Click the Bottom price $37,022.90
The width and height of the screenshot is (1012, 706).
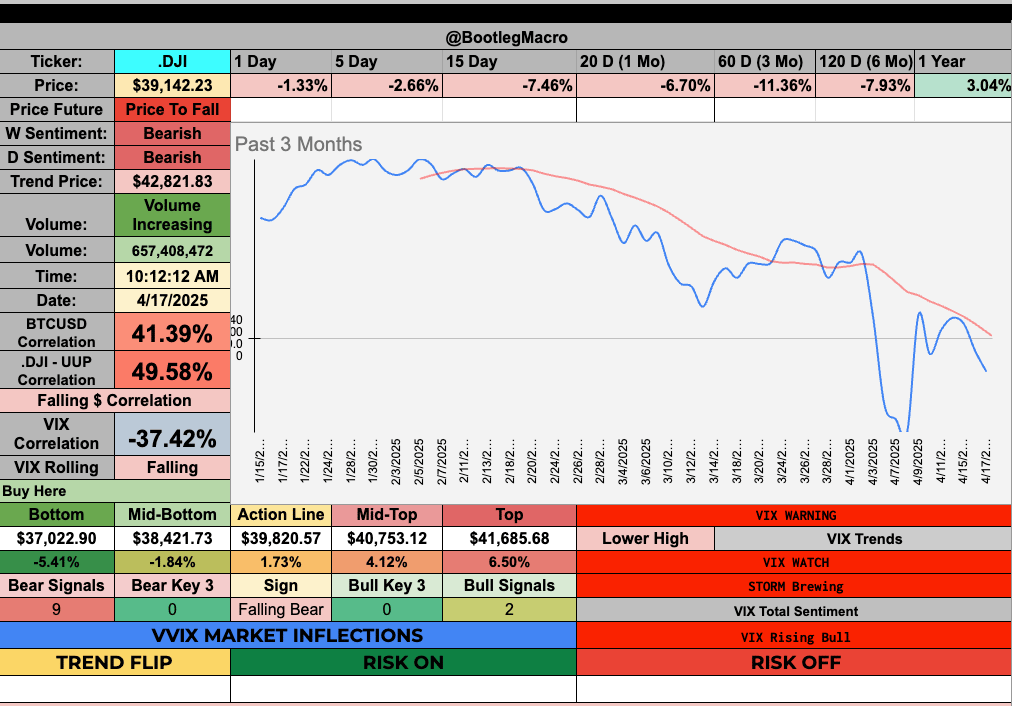pos(57,538)
